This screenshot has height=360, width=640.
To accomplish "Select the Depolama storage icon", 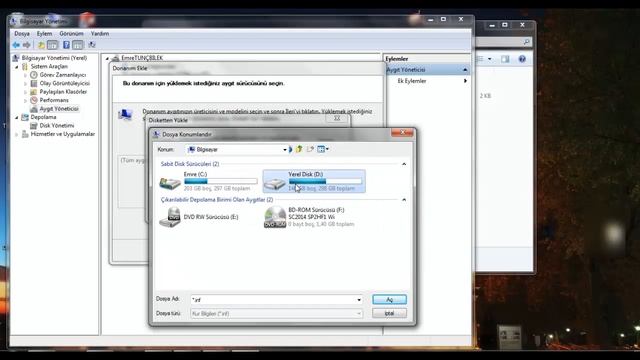I will pyautogui.click(x=25, y=117).
